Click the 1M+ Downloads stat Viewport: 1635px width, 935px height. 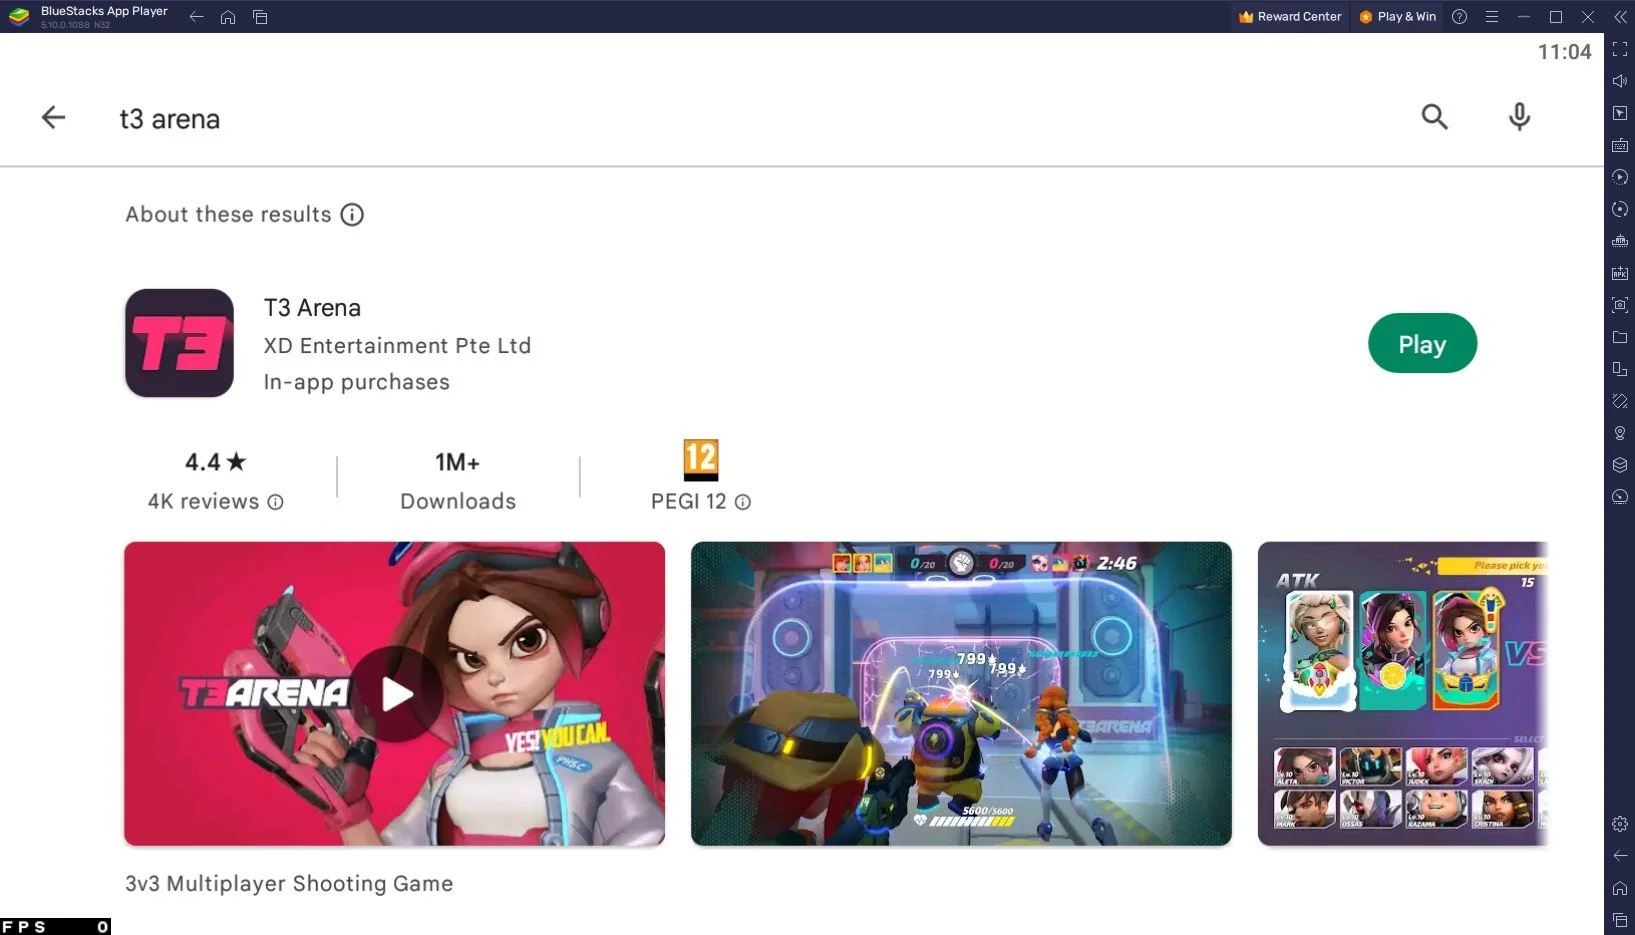(x=458, y=481)
